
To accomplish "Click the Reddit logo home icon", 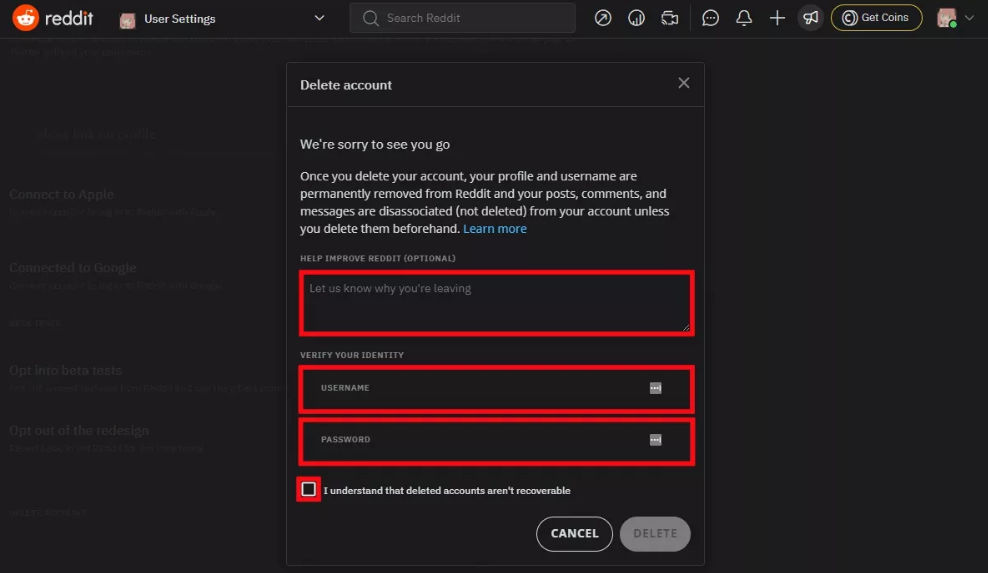I will pos(26,18).
